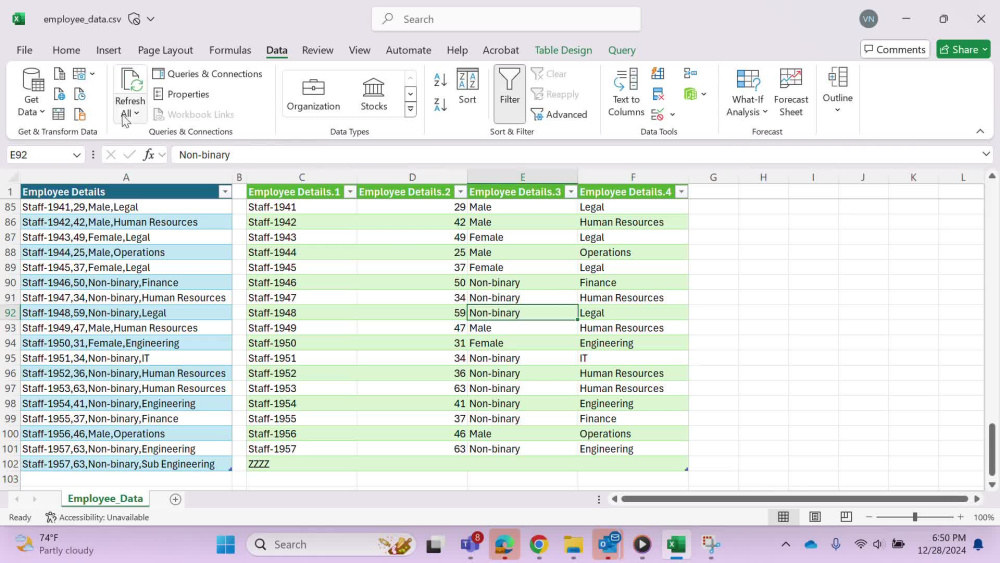The height and width of the screenshot is (563, 1000).
Task: Expand the formula bar
Action: coord(986,154)
